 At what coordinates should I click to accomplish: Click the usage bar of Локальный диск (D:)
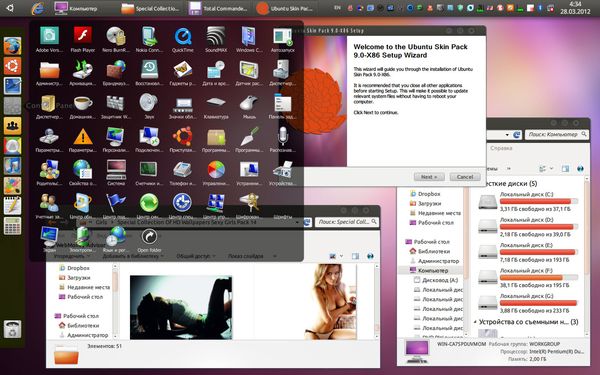(538, 227)
